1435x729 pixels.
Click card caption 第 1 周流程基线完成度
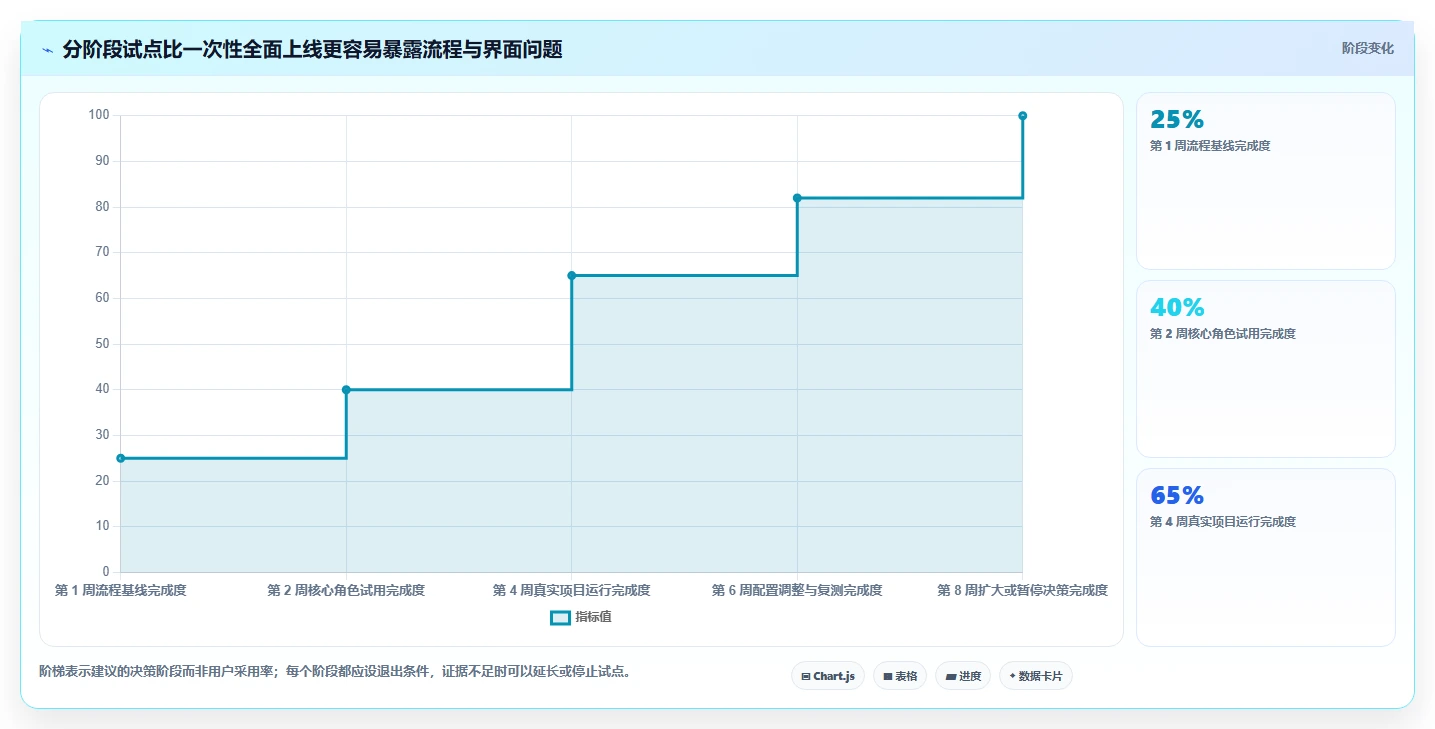[x=1210, y=146]
